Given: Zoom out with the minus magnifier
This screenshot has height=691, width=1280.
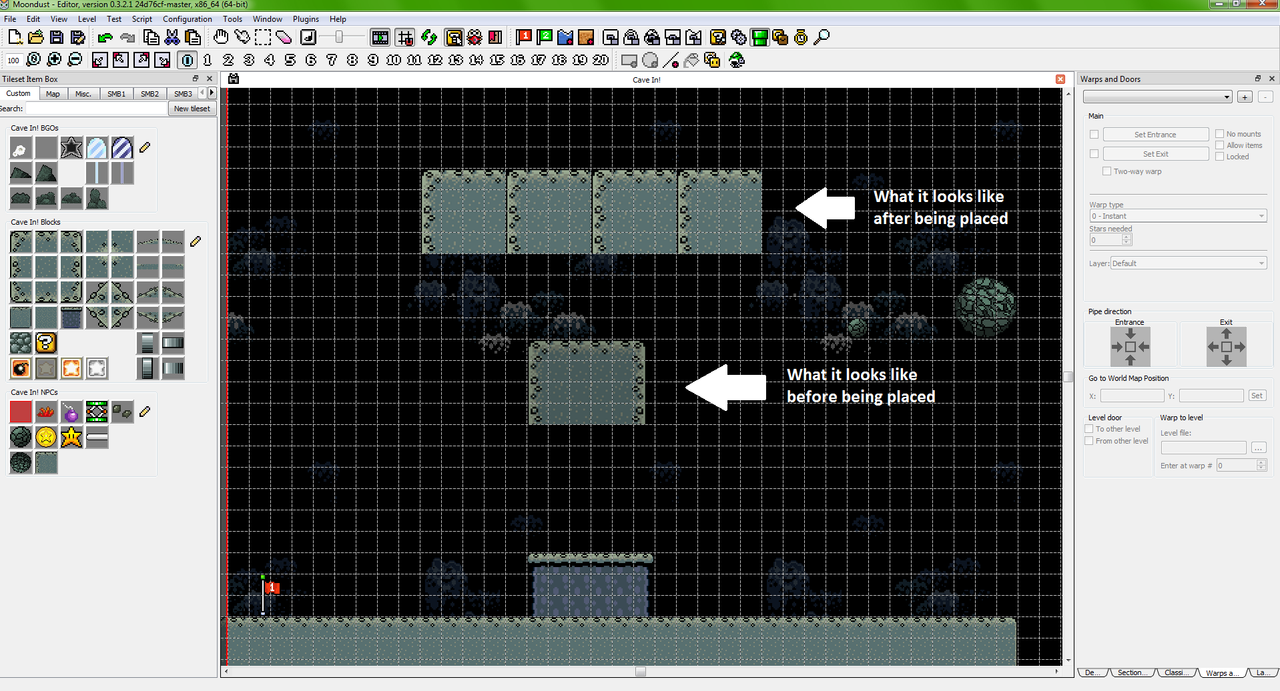Looking at the screenshot, I should point(75,60).
